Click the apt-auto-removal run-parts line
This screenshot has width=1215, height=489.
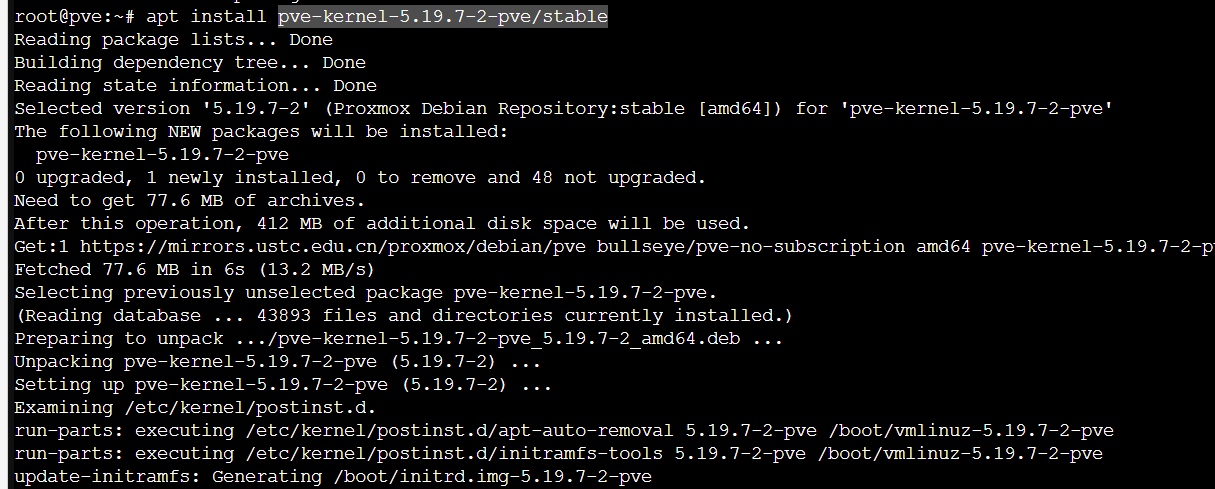(563, 430)
